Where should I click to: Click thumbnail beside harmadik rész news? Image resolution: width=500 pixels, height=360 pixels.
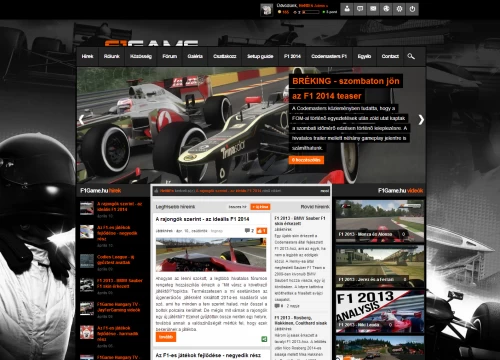(x=87, y=332)
